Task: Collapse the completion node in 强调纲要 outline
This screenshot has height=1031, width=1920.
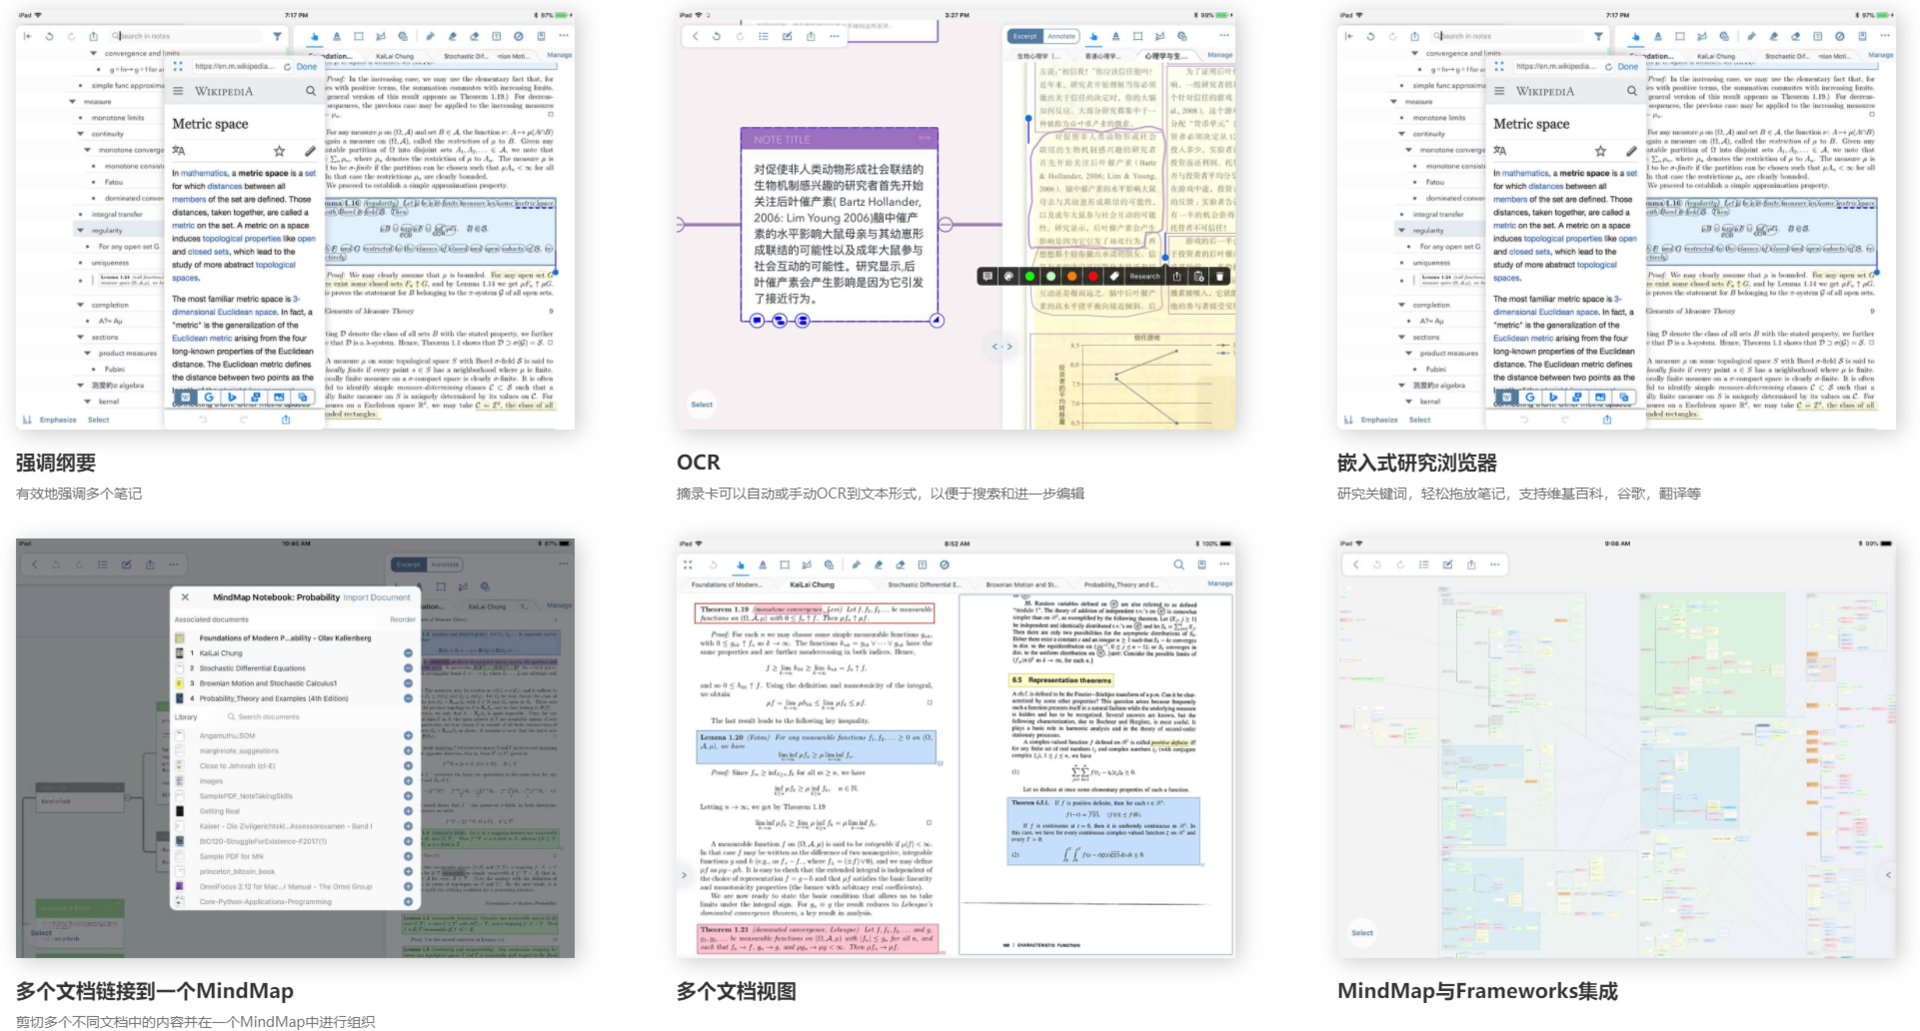Action: (x=81, y=305)
